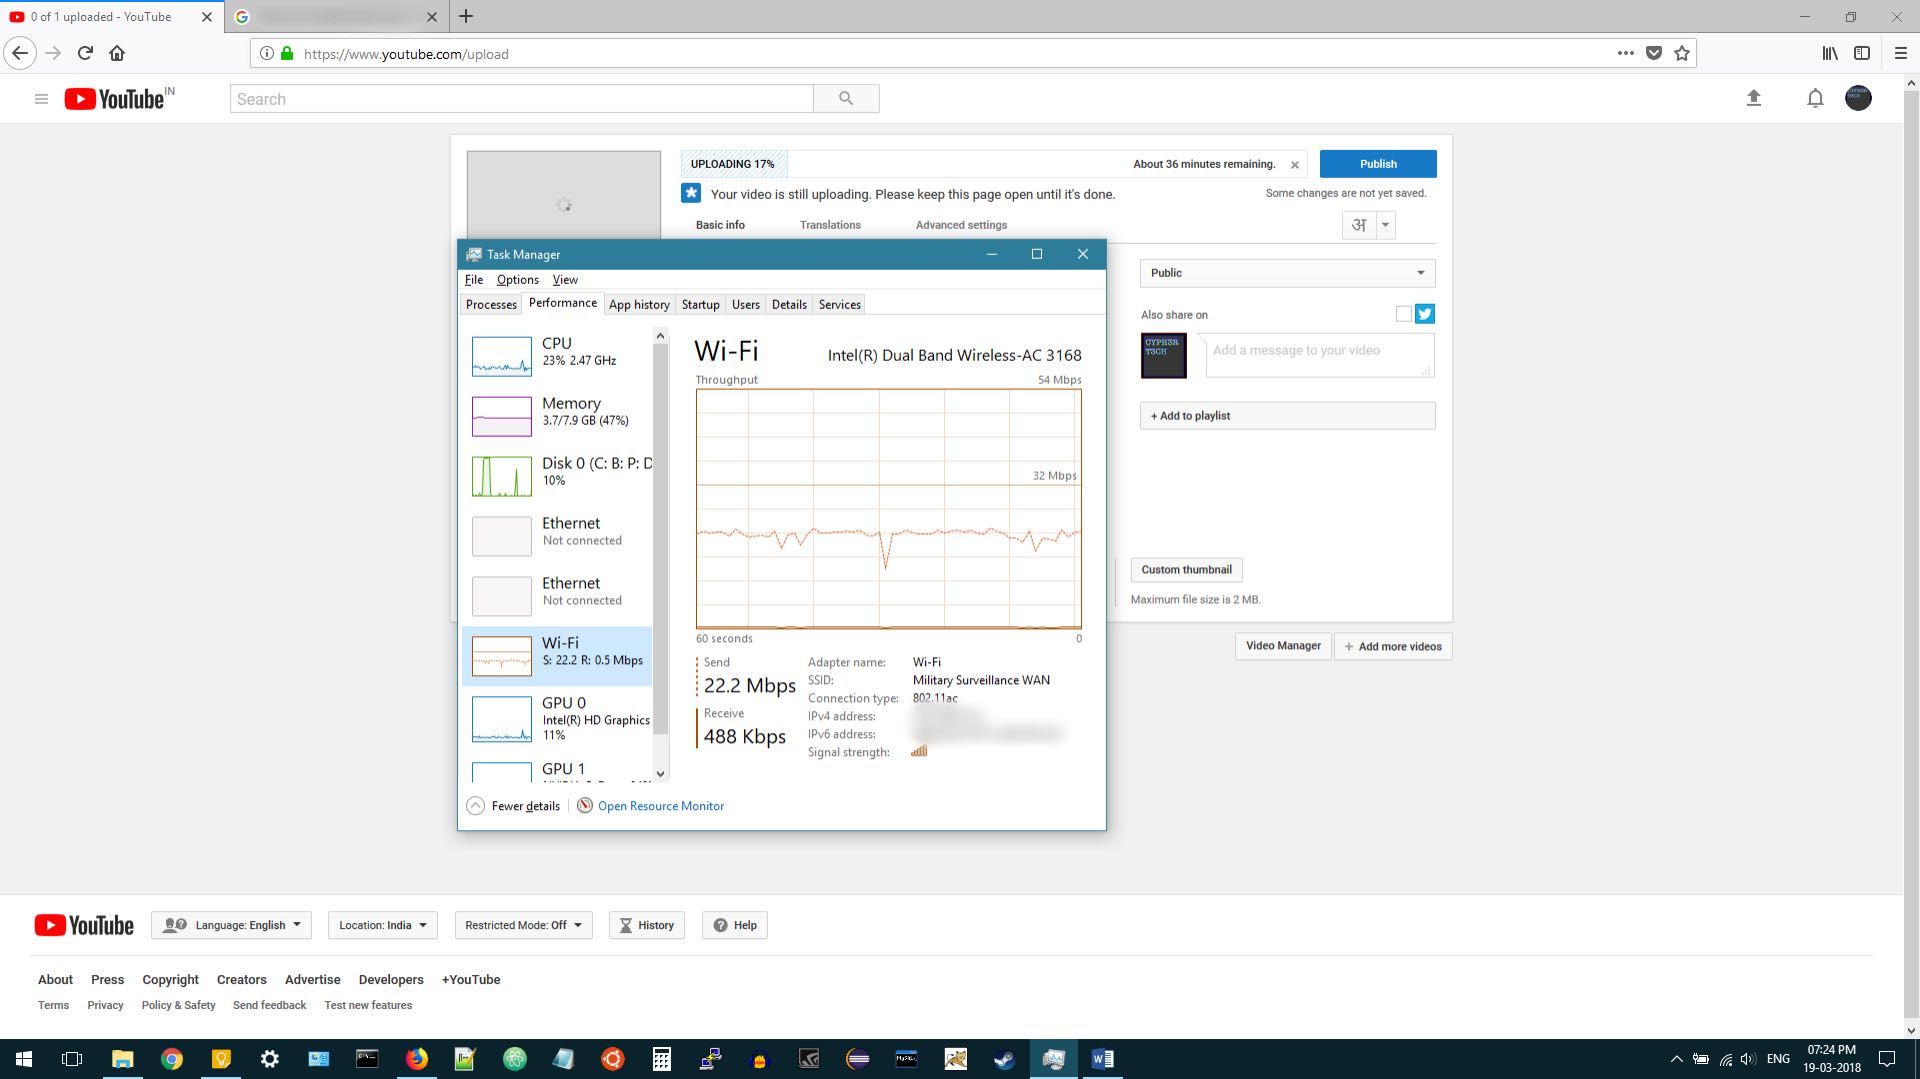This screenshot has width=1920, height=1079.
Task: Bookmark this page with the star icon
Action: click(1682, 53)
